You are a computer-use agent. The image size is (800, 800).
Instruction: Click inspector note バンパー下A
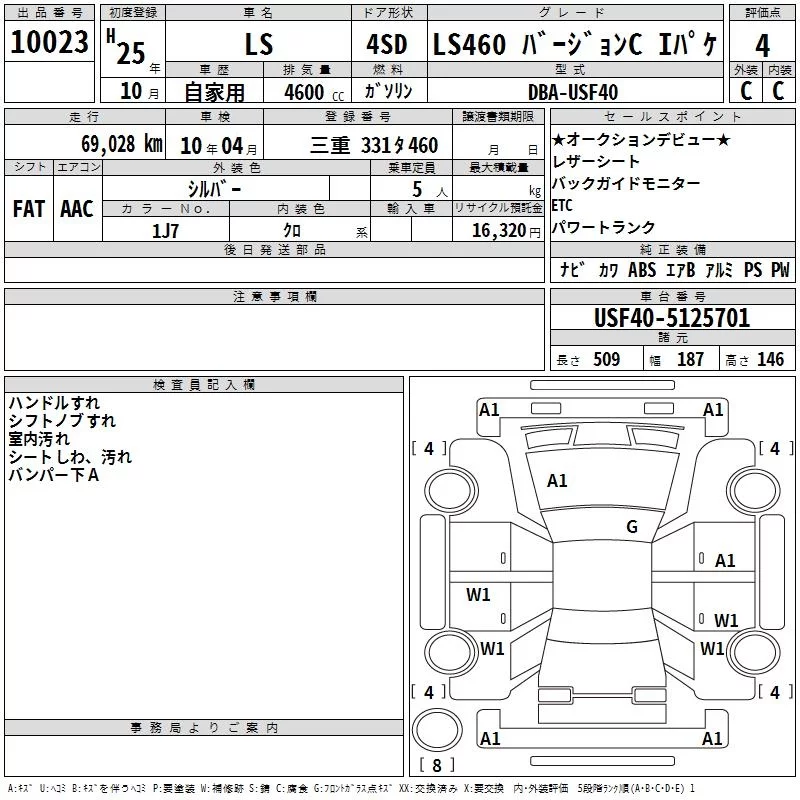(x=54, y=475)
